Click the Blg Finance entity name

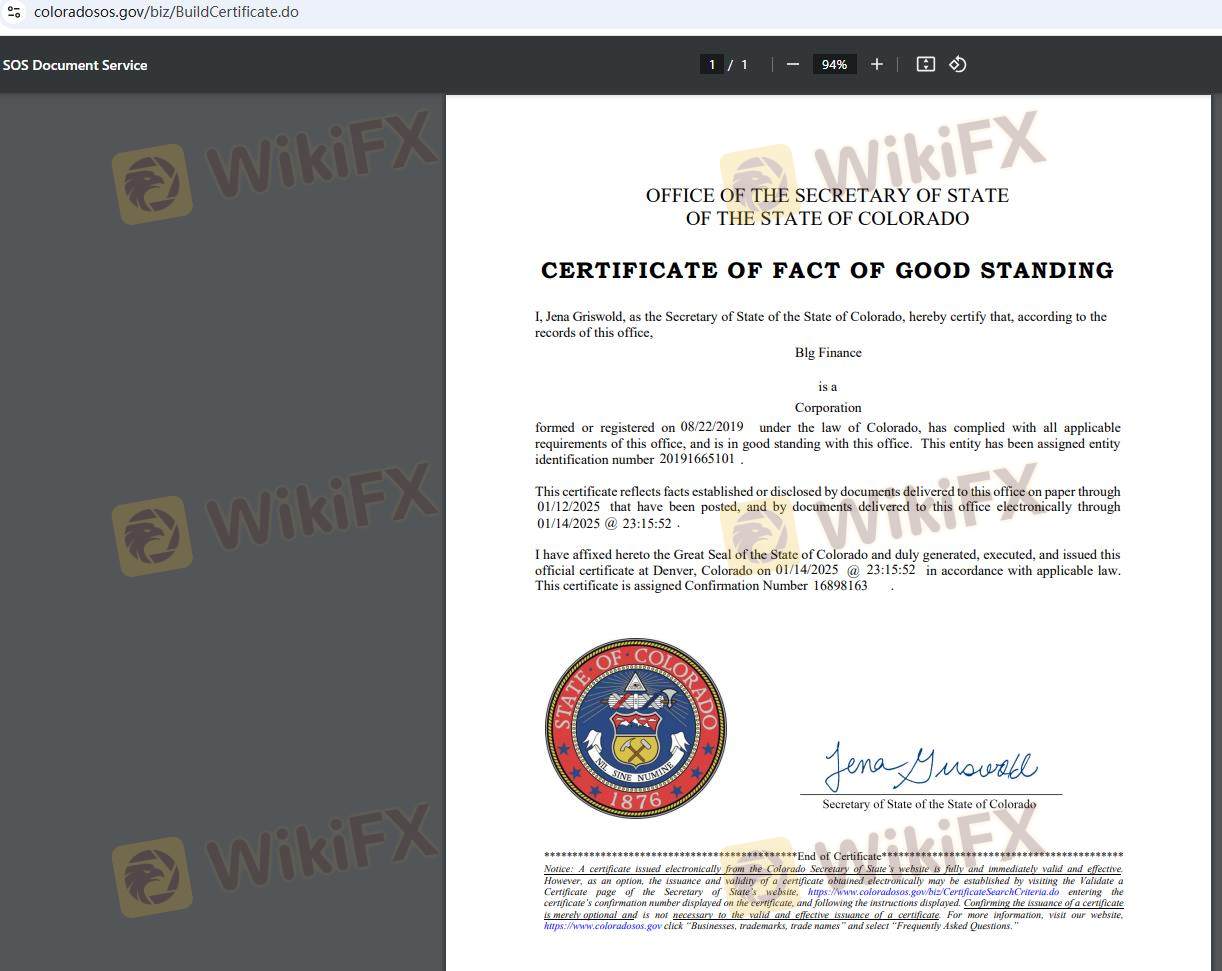(828, 352)
